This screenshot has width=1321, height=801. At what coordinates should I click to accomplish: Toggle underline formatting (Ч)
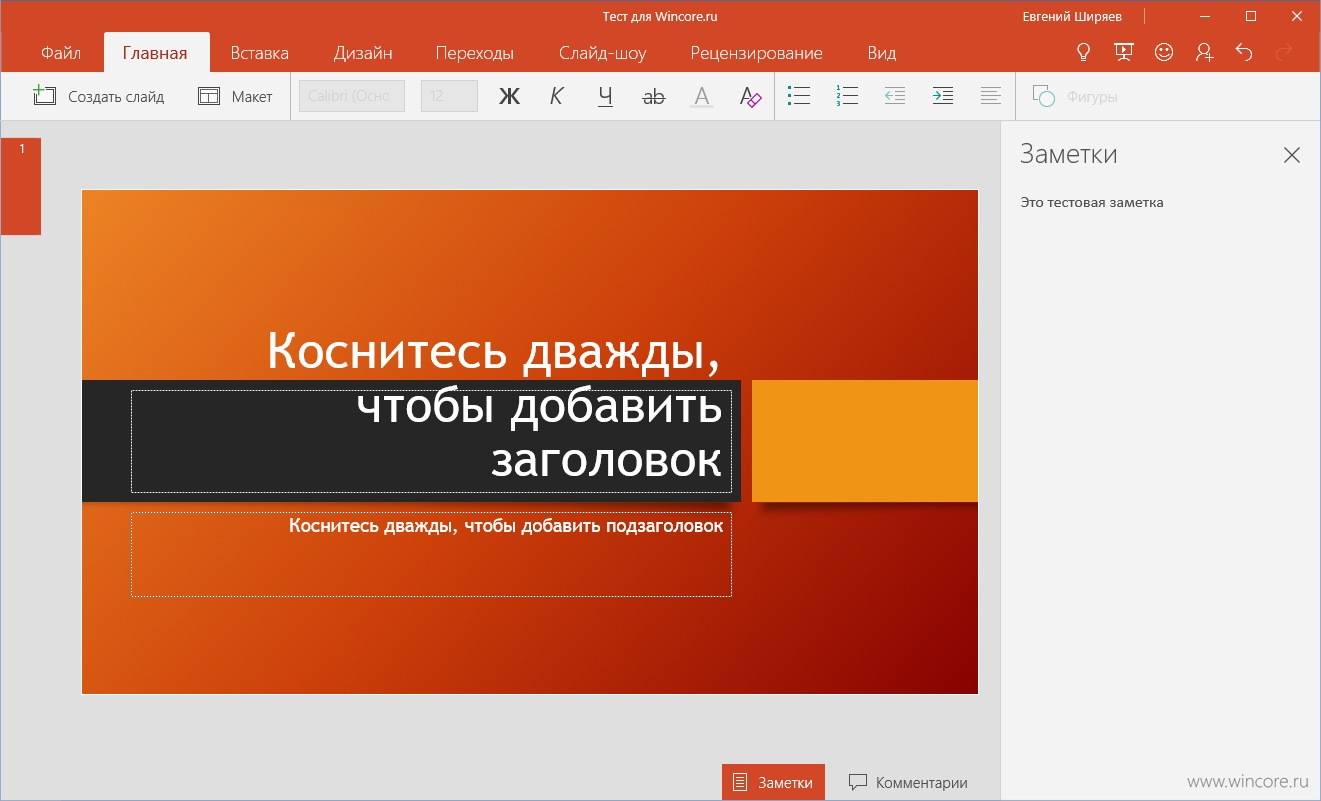click(605, 97)
